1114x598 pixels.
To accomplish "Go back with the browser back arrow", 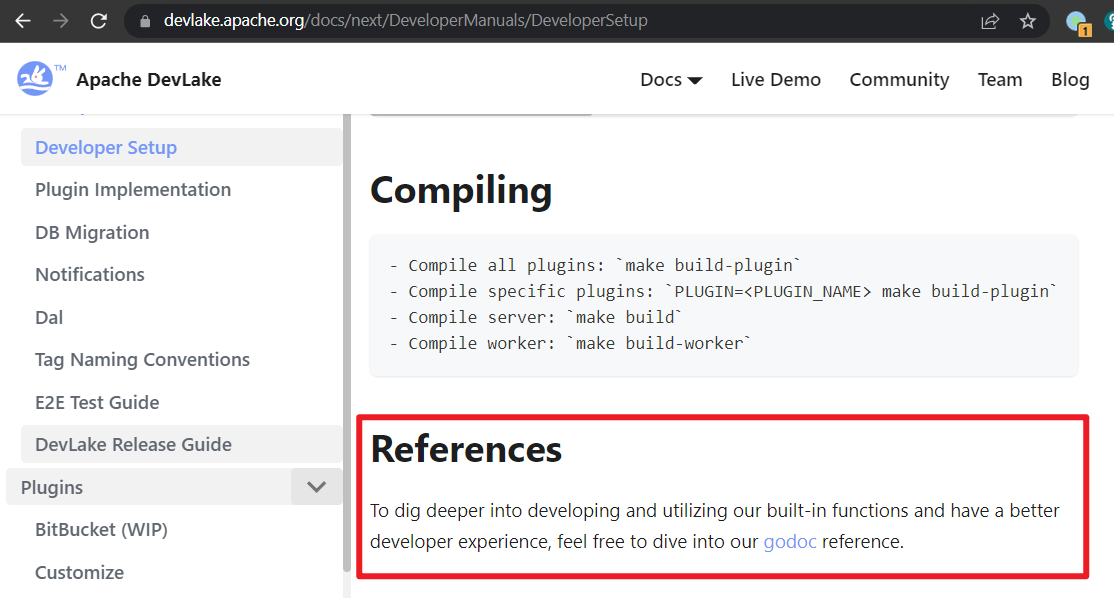I will 23,21.
